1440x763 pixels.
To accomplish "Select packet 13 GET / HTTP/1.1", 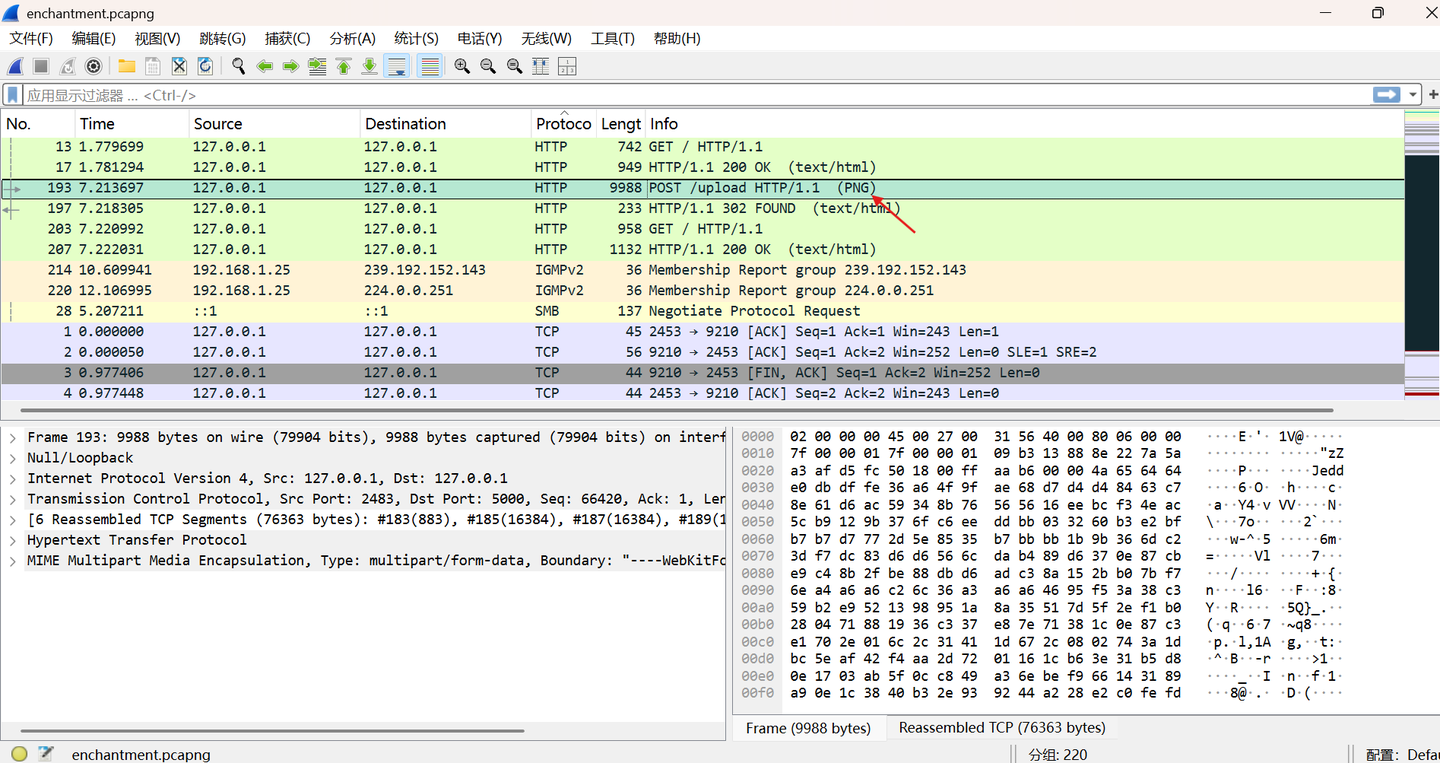I will [702, 146].
